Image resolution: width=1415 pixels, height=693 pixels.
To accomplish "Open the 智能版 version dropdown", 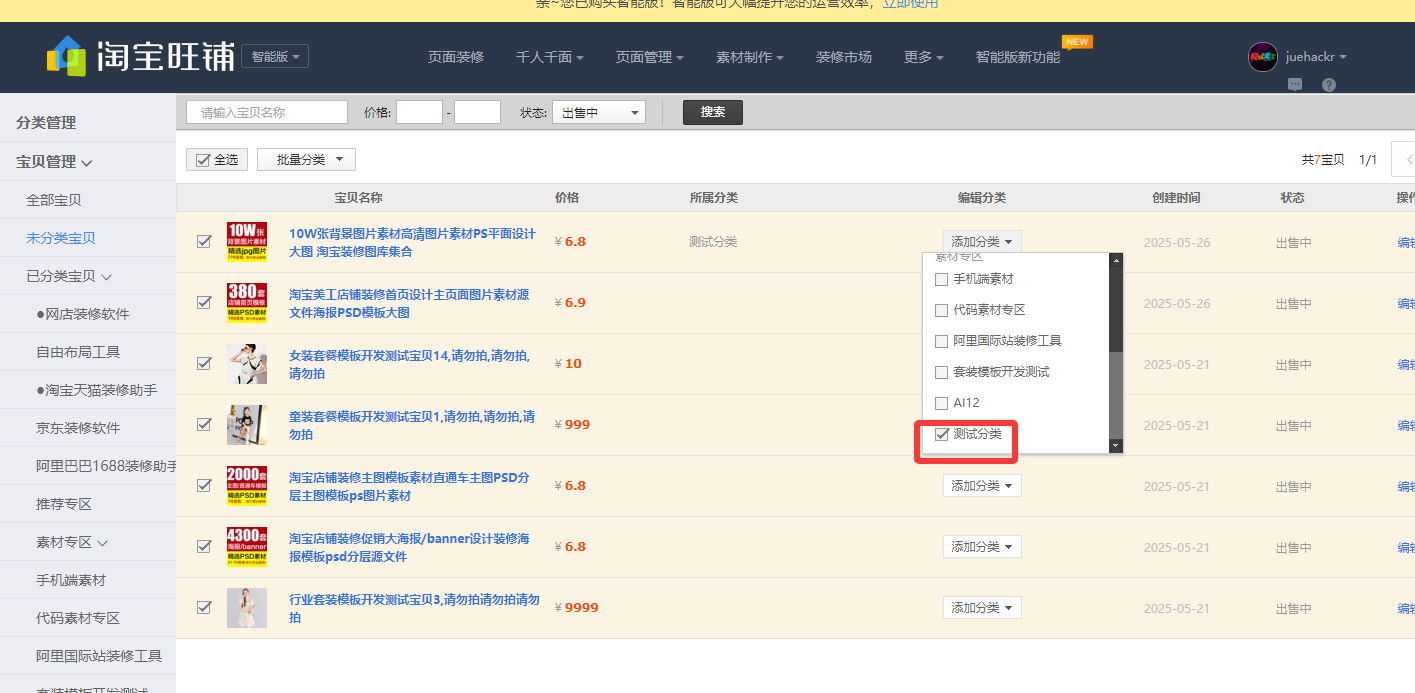I will click(275, 57).
